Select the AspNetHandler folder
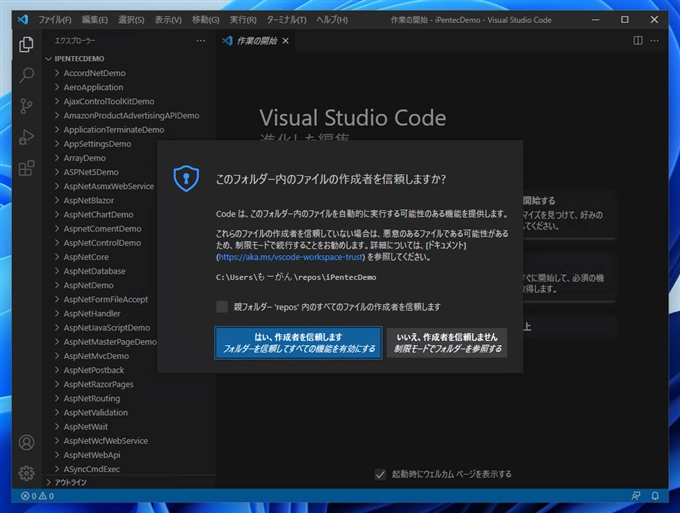Screen dimensions: 680x513 pos(92,314)
